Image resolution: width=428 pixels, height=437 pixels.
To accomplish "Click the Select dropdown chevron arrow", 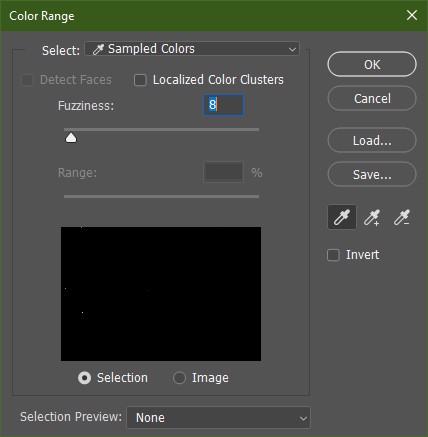I will (292, 50).
